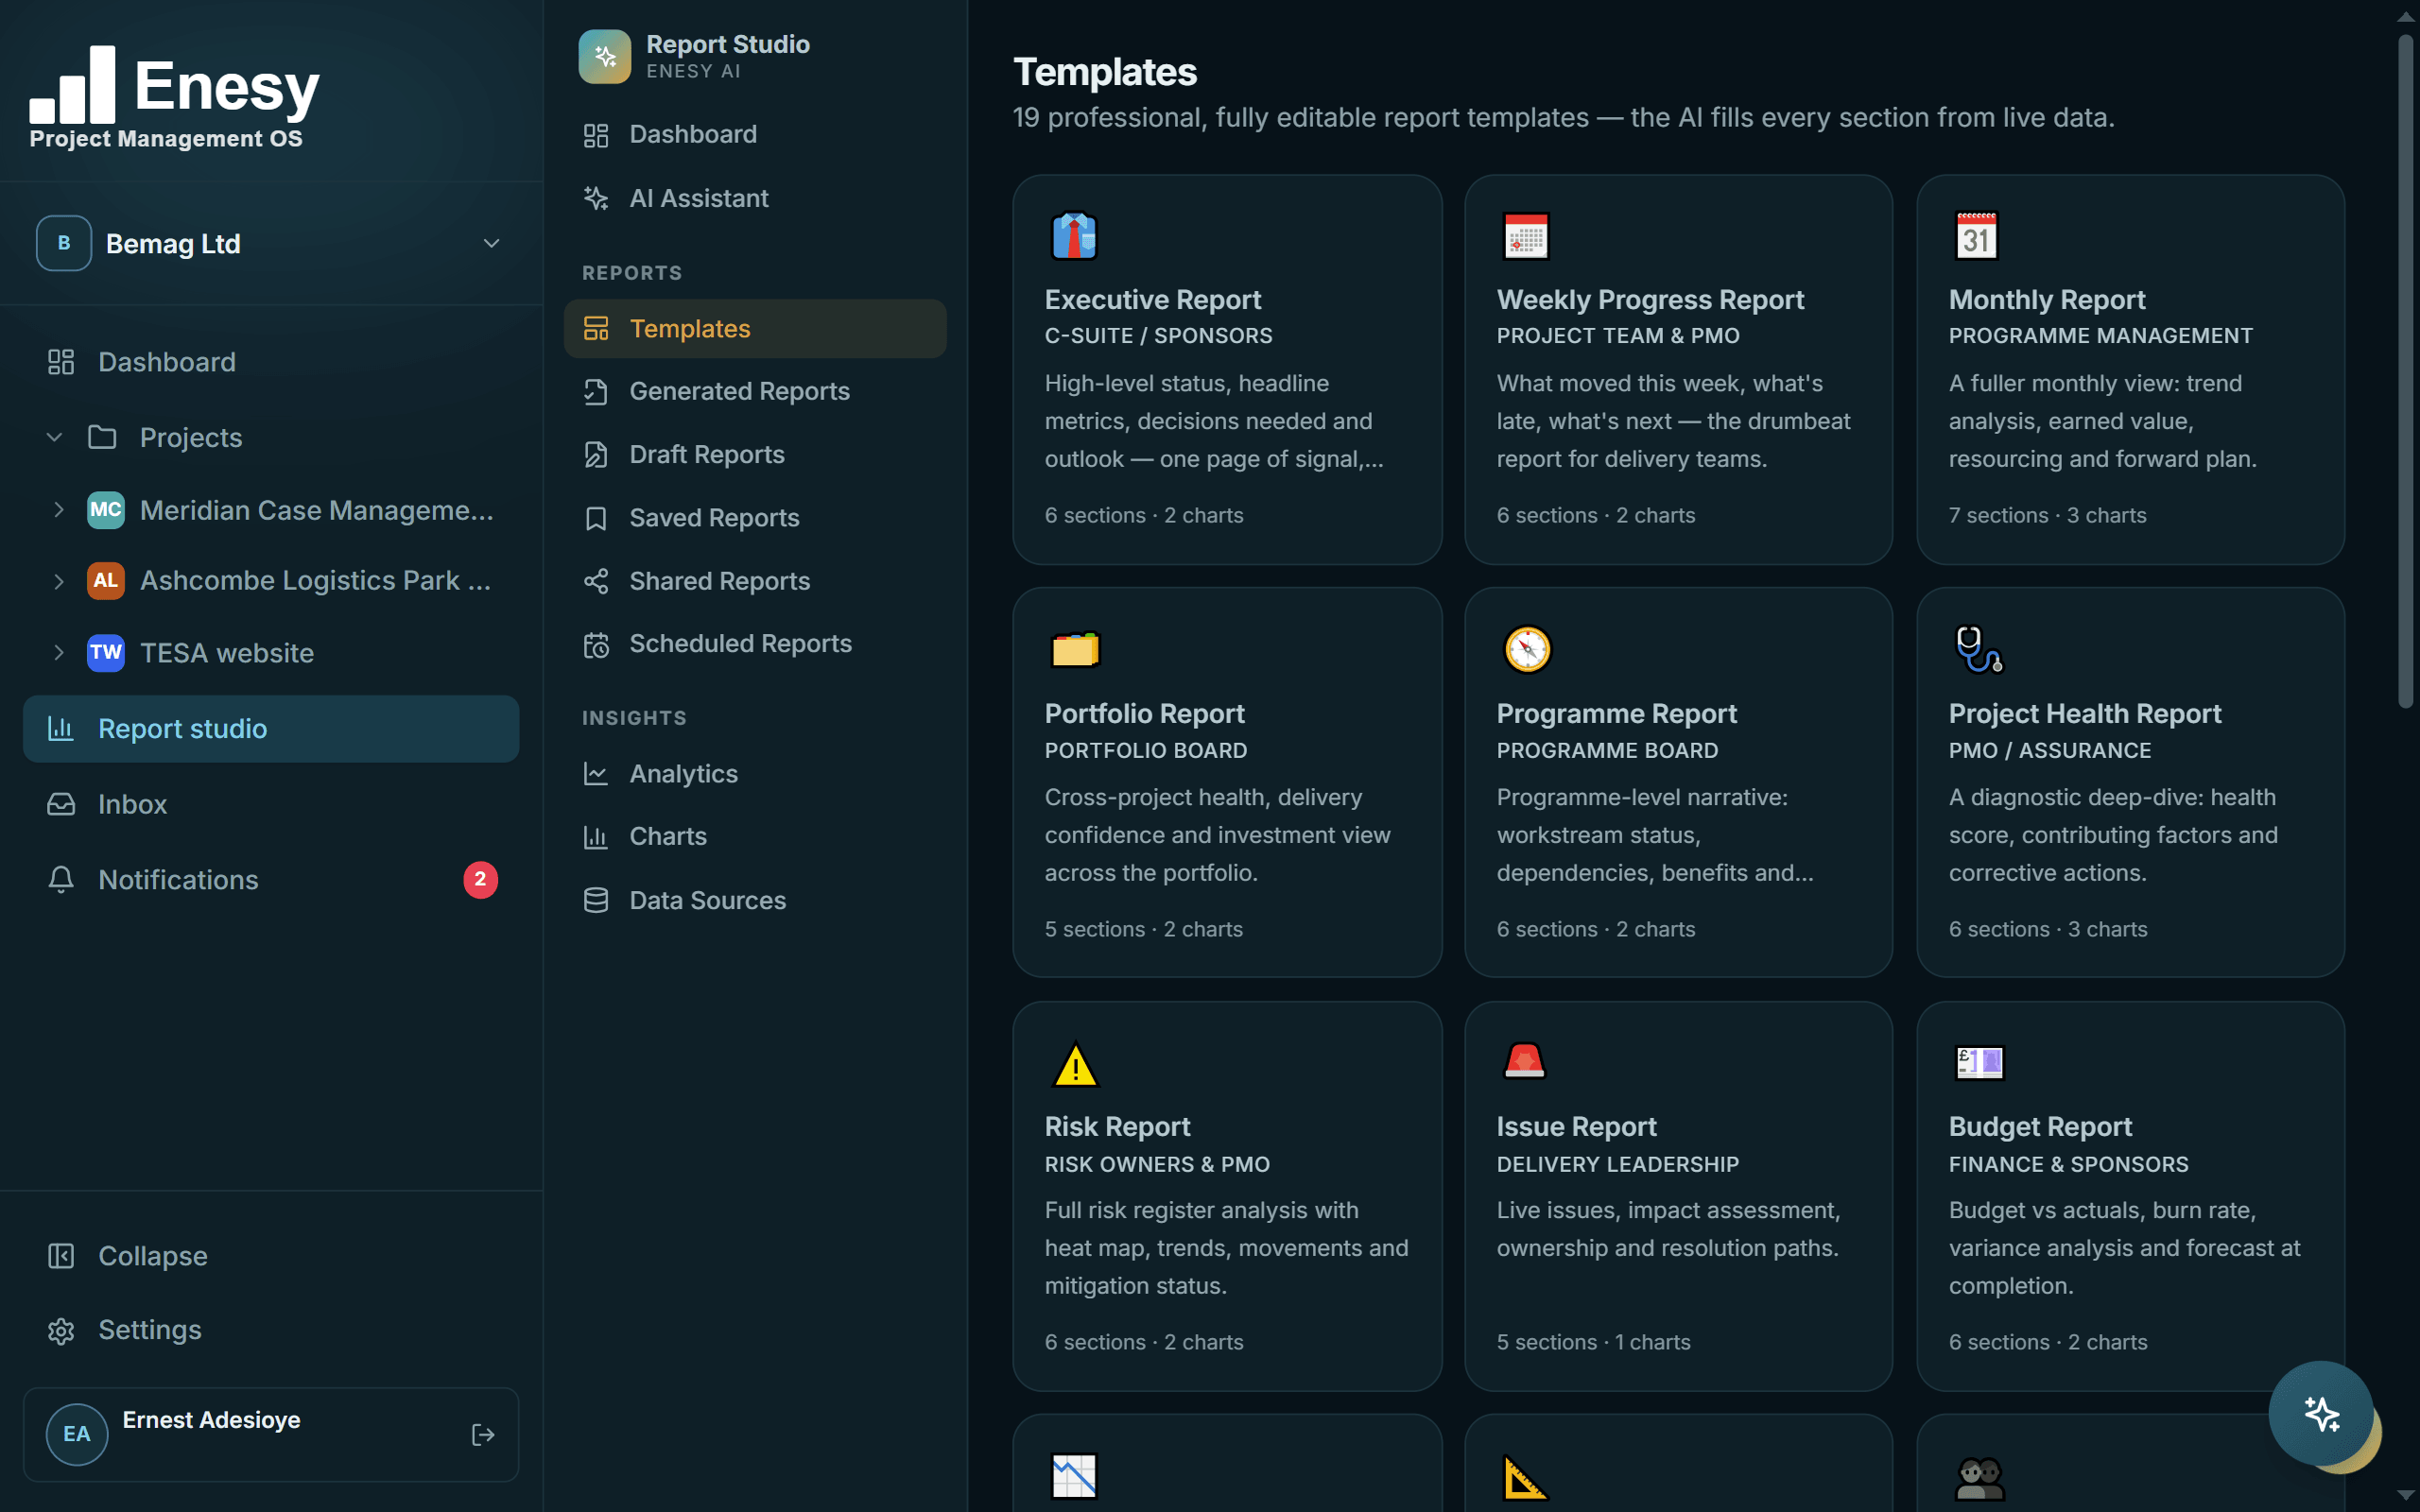Click the scrollbar down arrow
2420x1512 pixels.
click(x=2406, y=1496)
